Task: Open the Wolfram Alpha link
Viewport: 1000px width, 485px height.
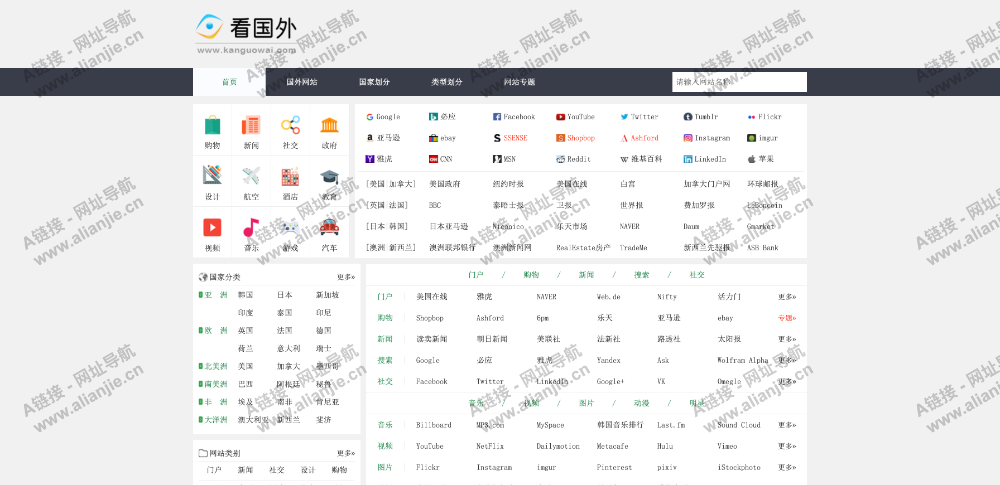Action: click(x=743, y=361)
